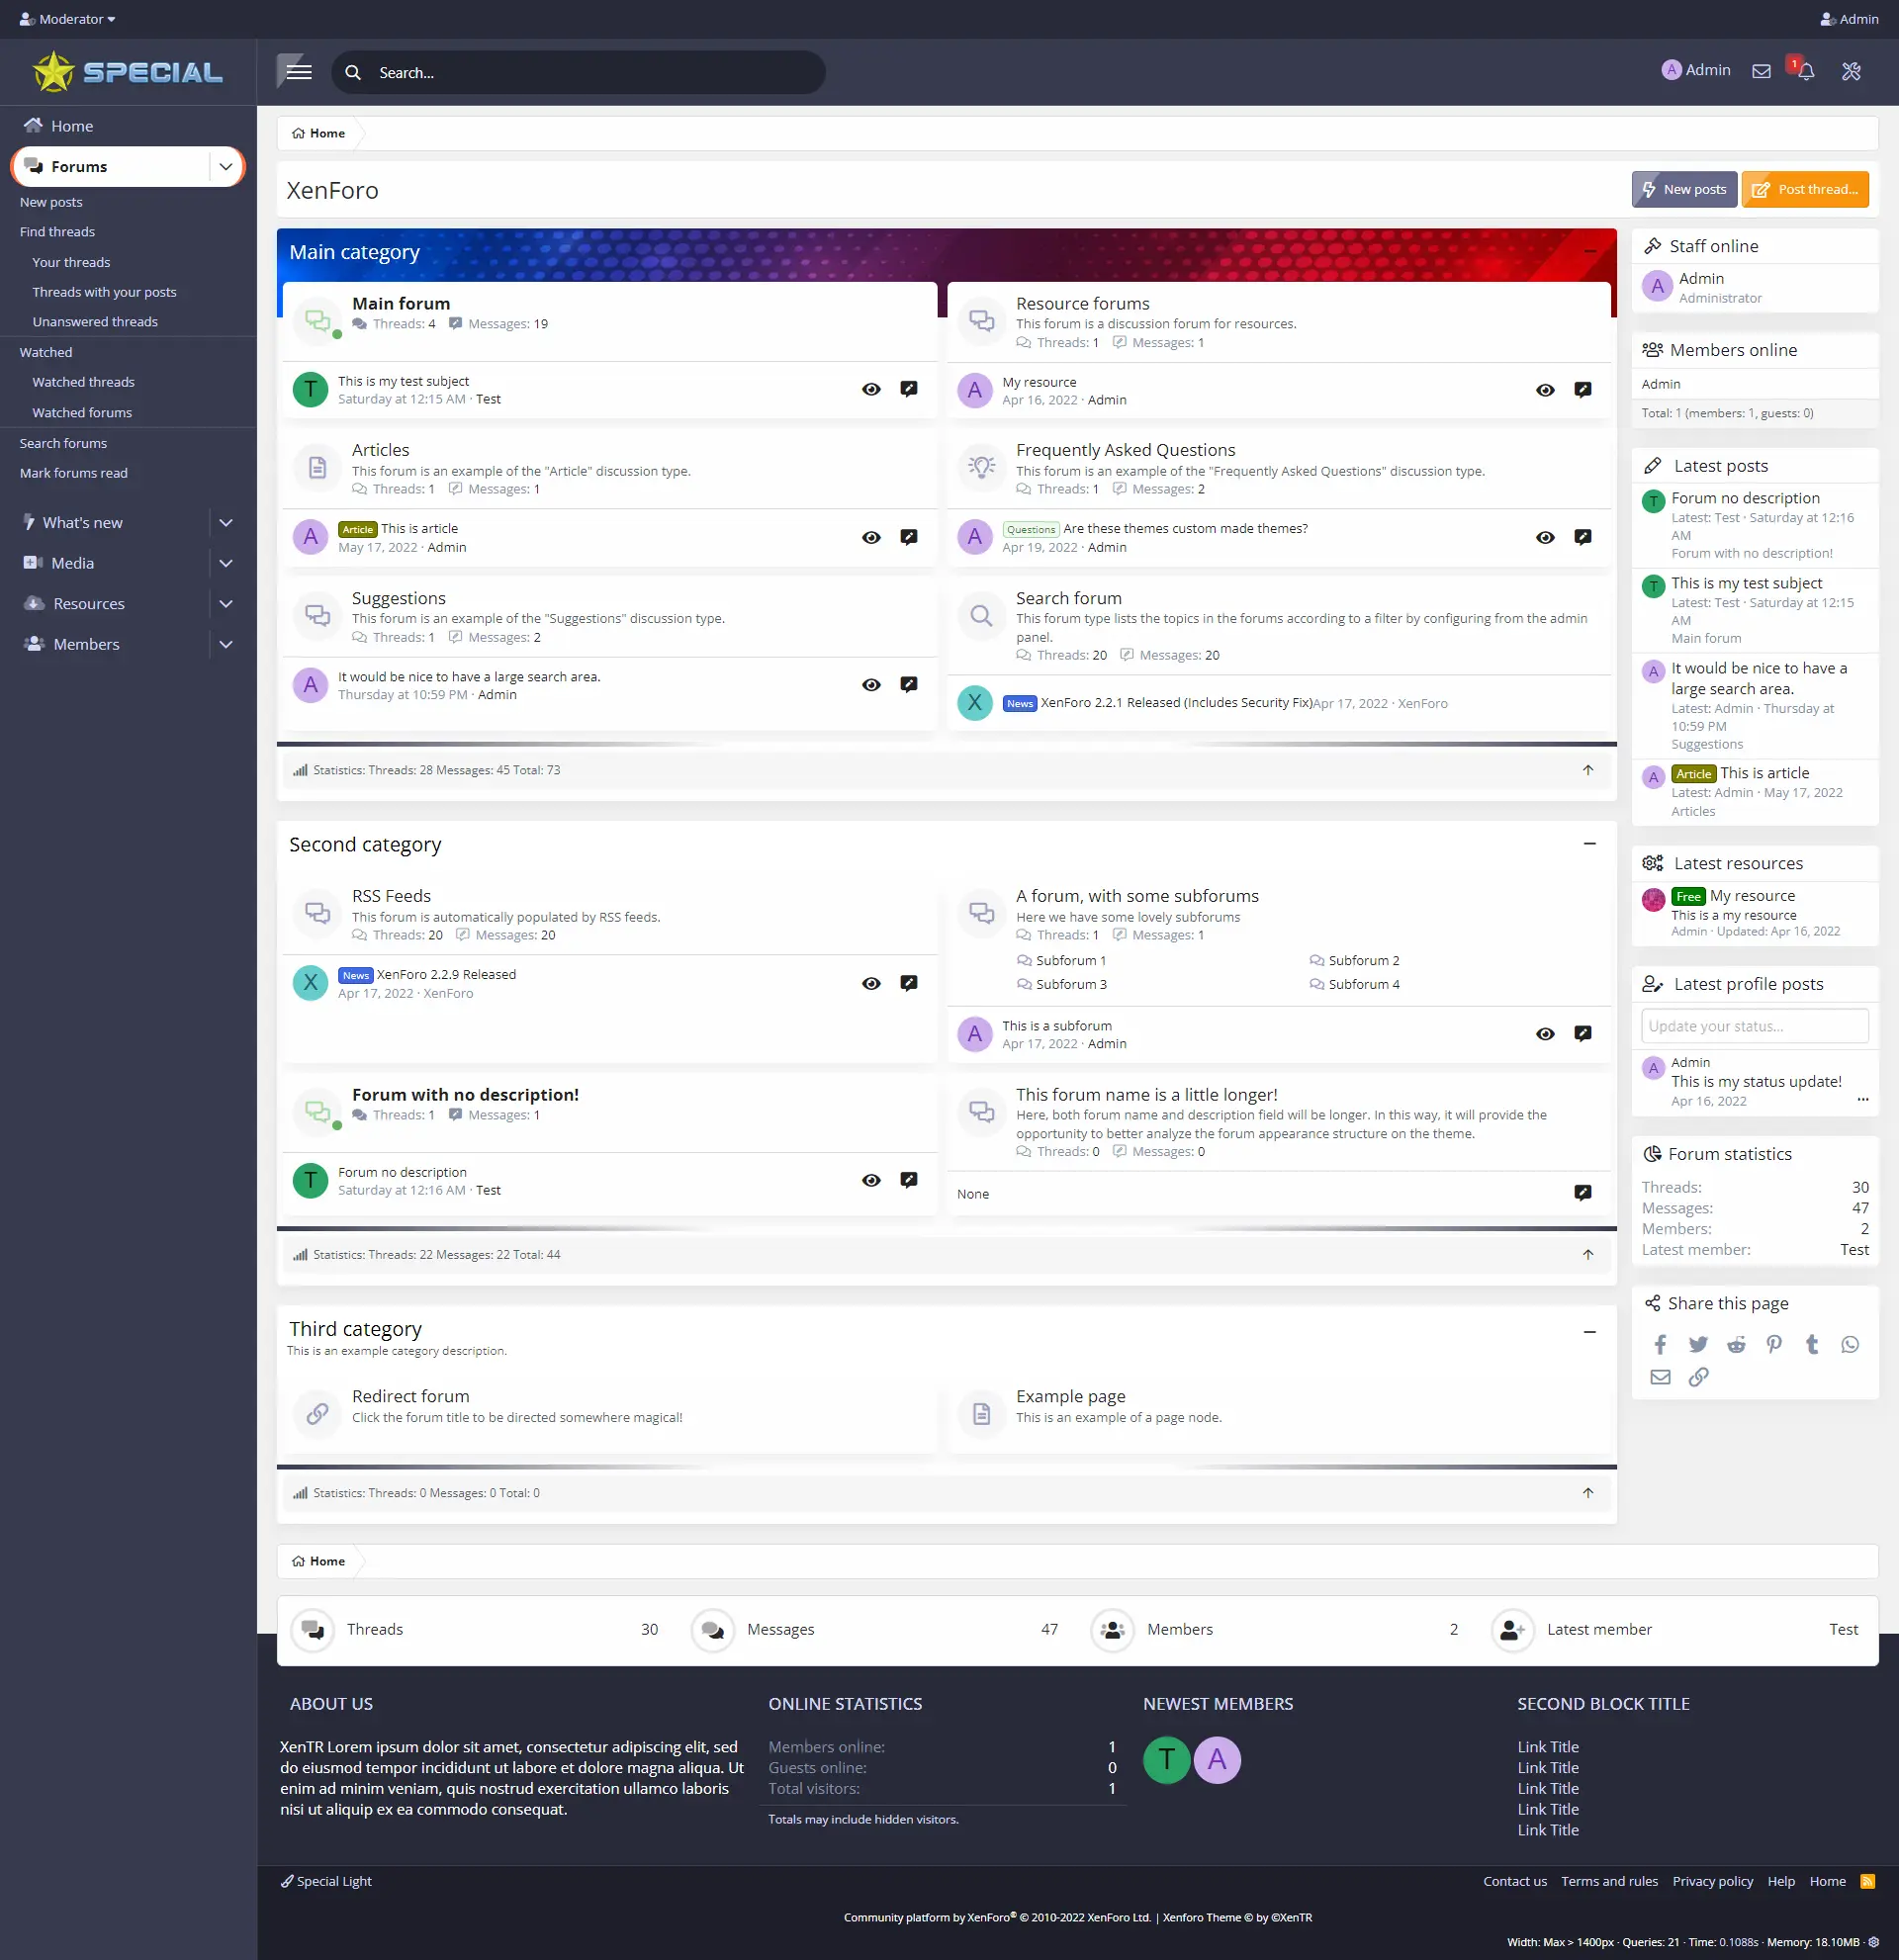Open Admin account menu in header

tap(1696, 70)
